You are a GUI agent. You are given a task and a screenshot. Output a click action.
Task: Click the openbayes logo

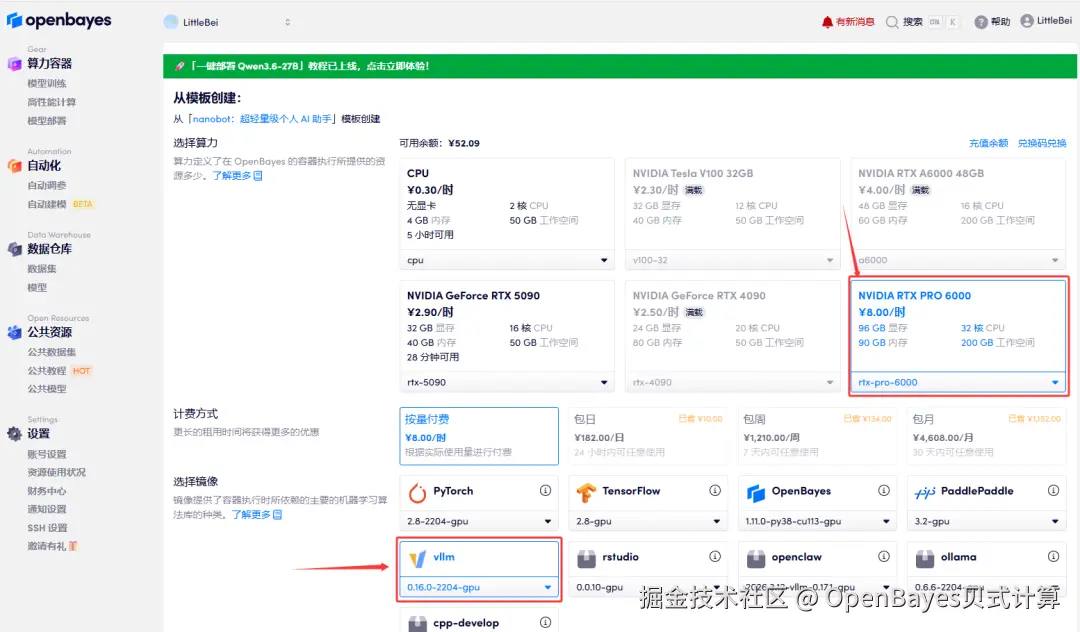point(59,21)
